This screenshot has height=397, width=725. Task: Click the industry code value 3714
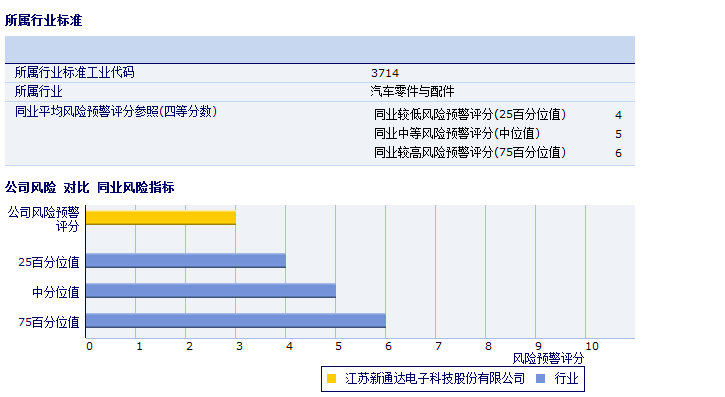click(x=385, y=73)
